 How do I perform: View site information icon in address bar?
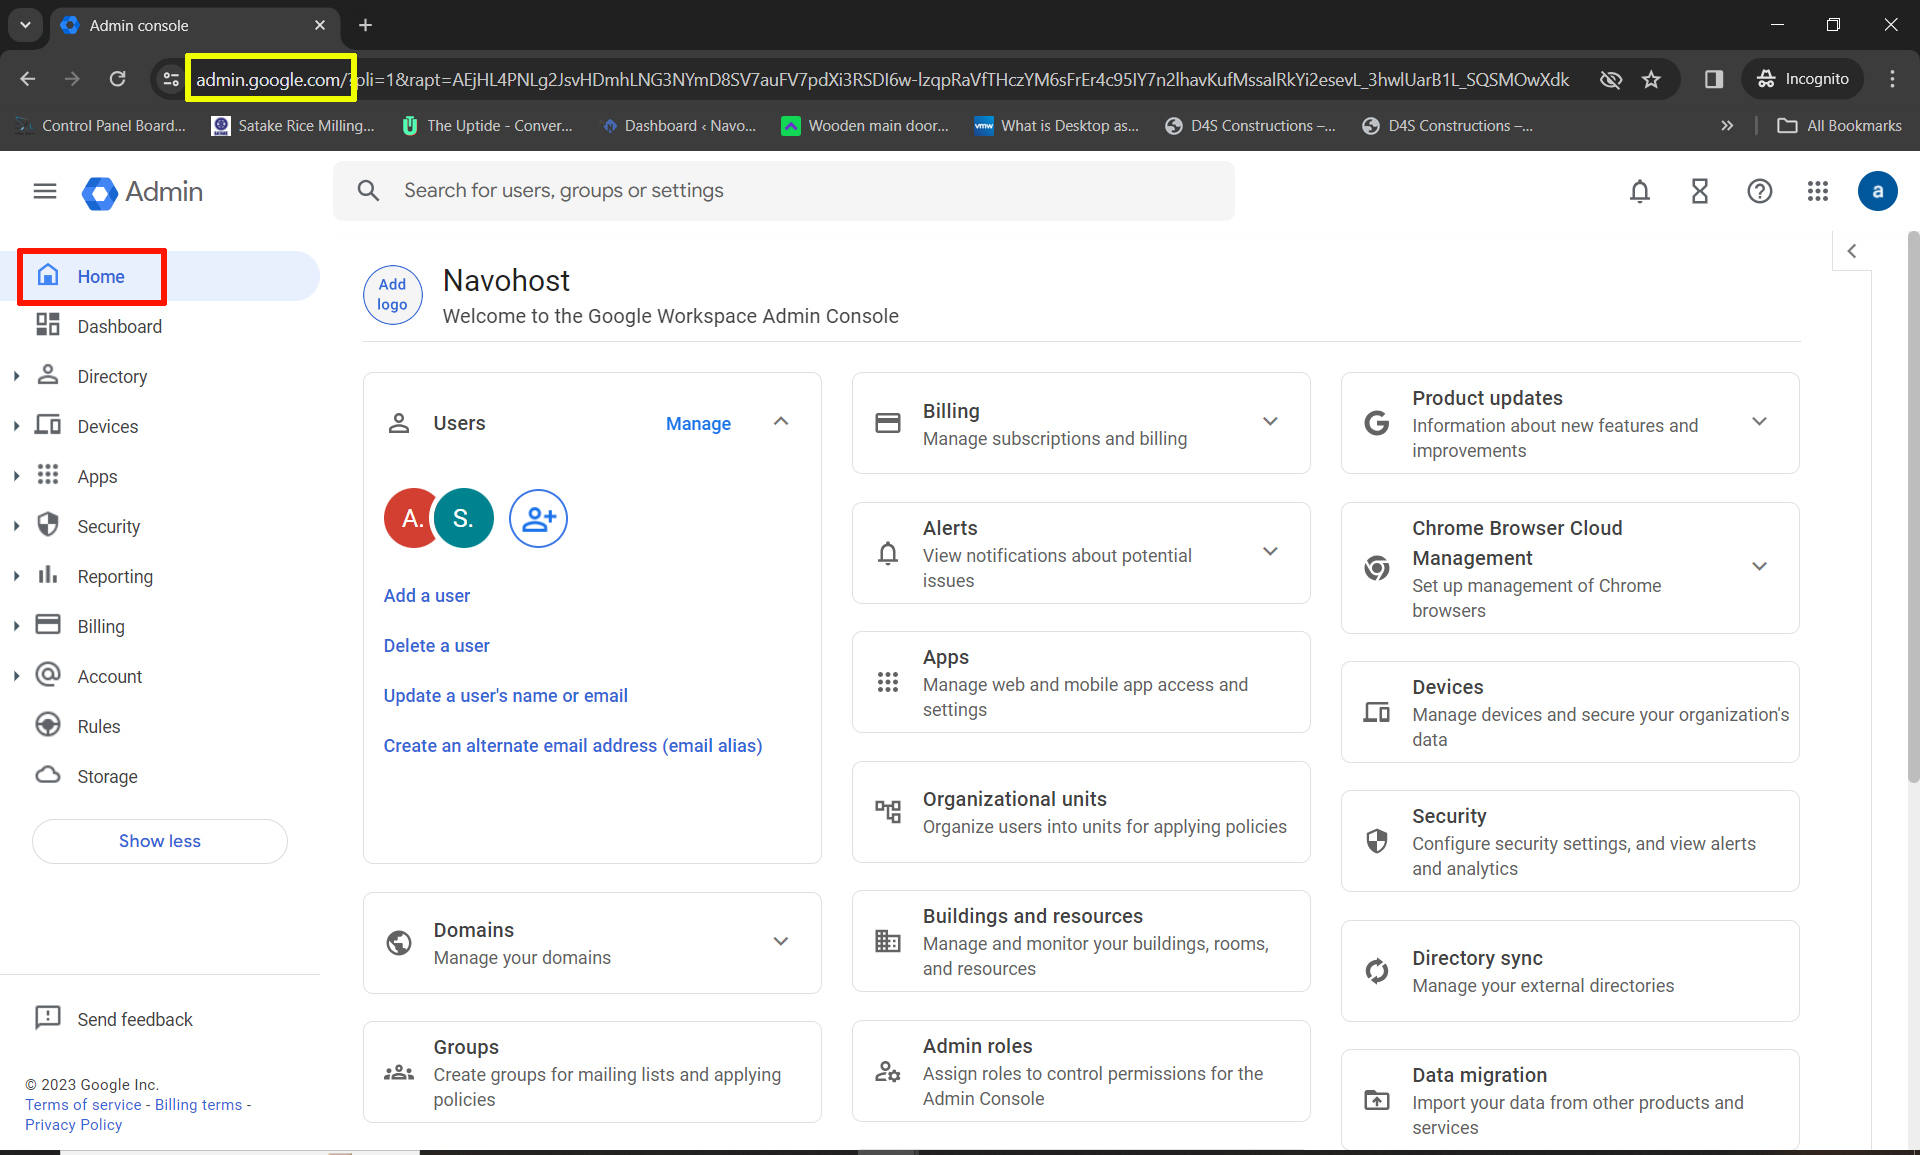pos(171,79)
